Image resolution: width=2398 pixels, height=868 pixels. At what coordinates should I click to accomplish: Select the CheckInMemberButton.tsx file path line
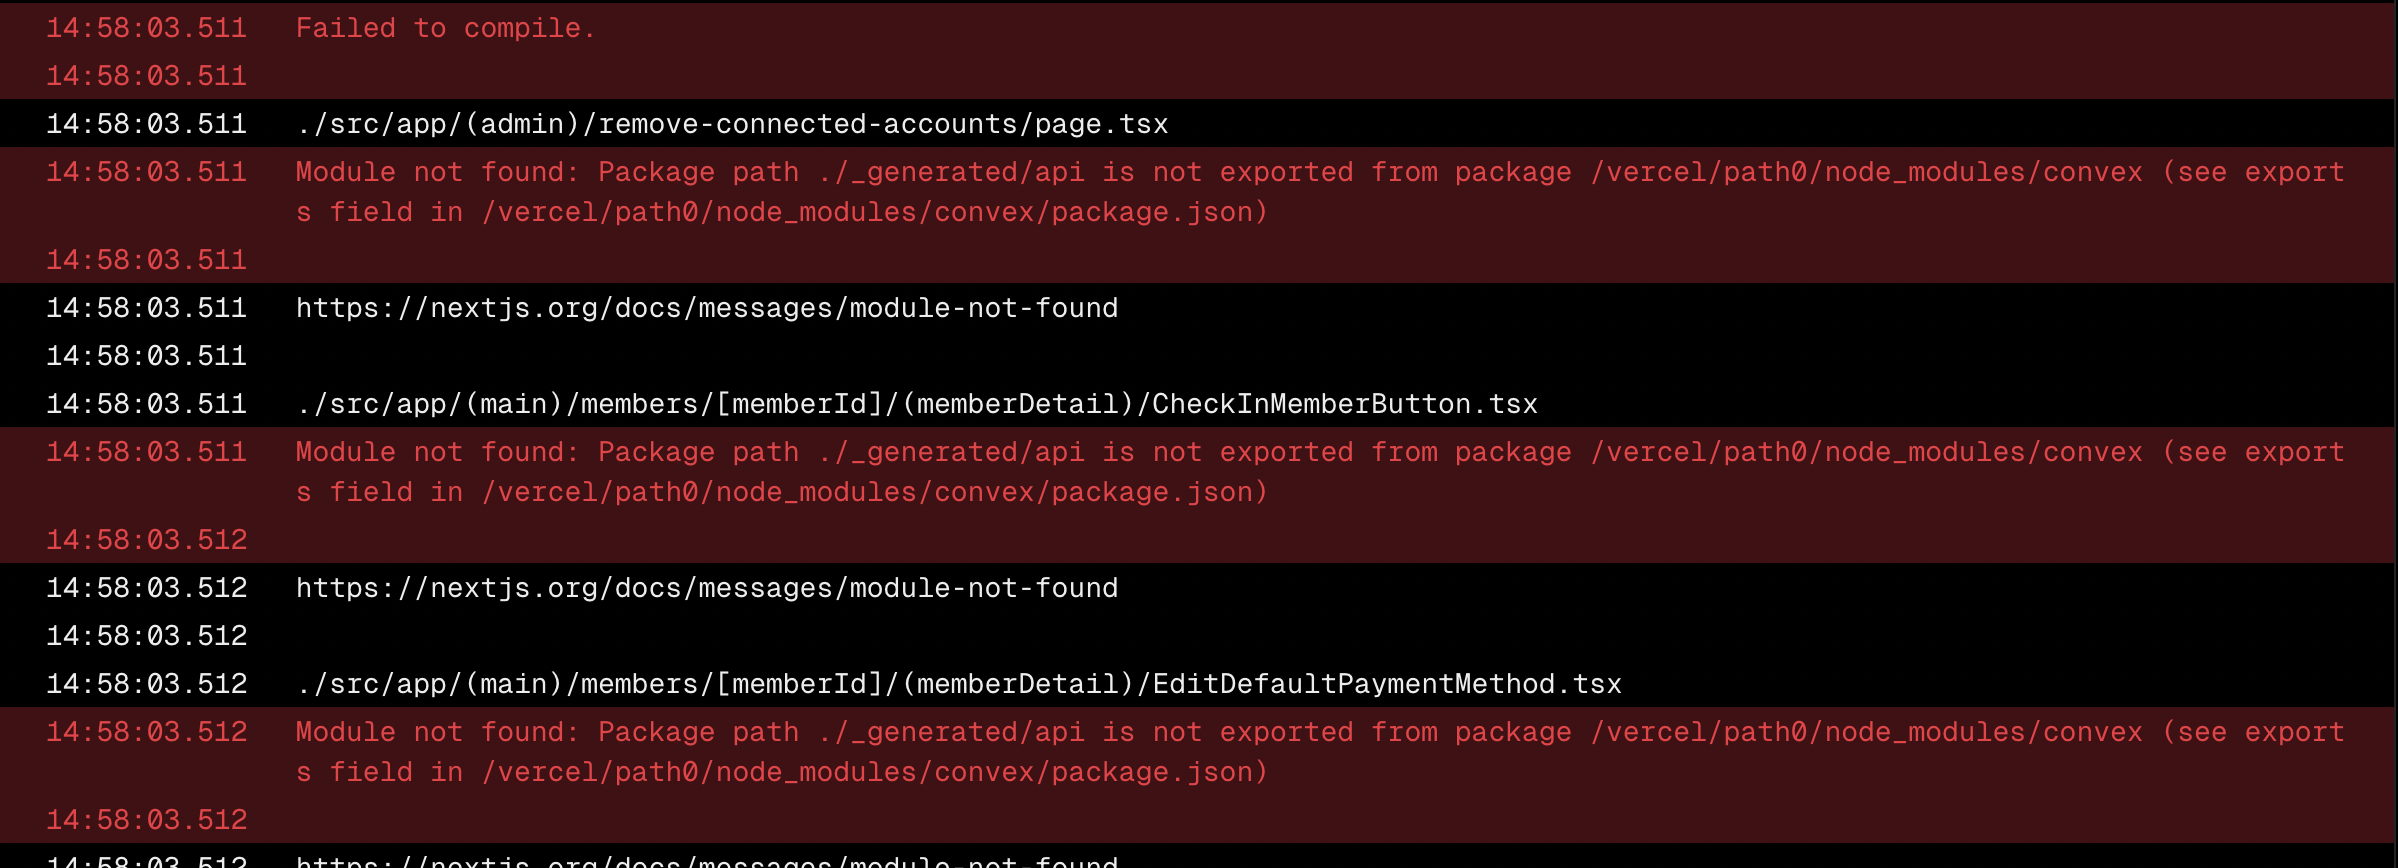click(917, 404)
